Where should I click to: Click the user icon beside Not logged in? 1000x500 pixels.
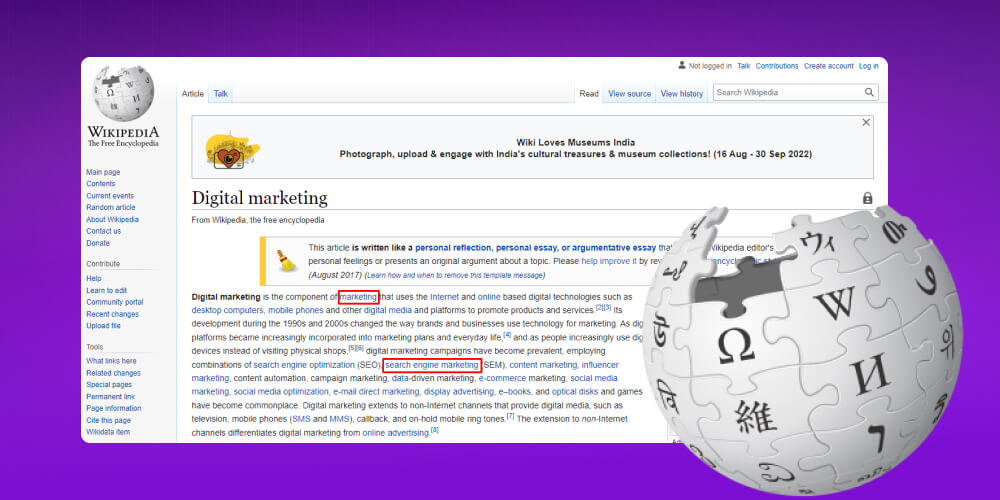[x=682, y=66]
